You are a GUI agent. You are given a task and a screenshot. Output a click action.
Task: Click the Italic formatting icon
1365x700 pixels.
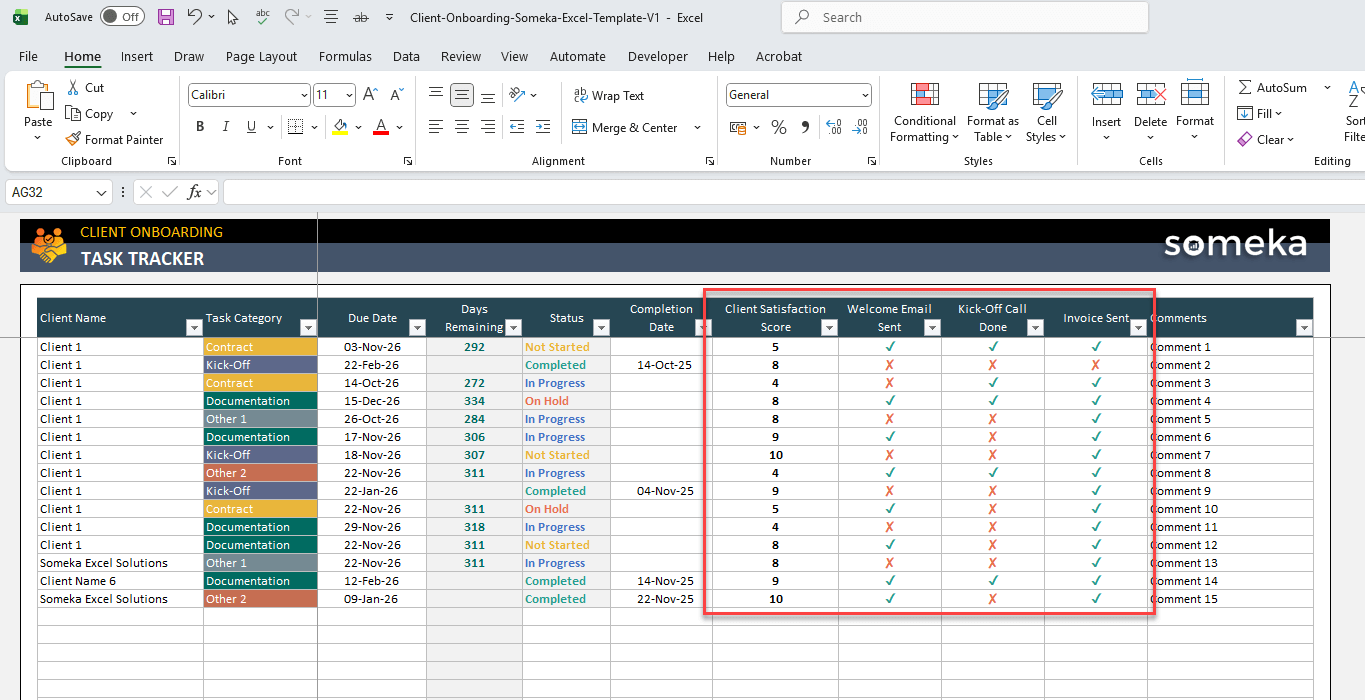point(225,127)
